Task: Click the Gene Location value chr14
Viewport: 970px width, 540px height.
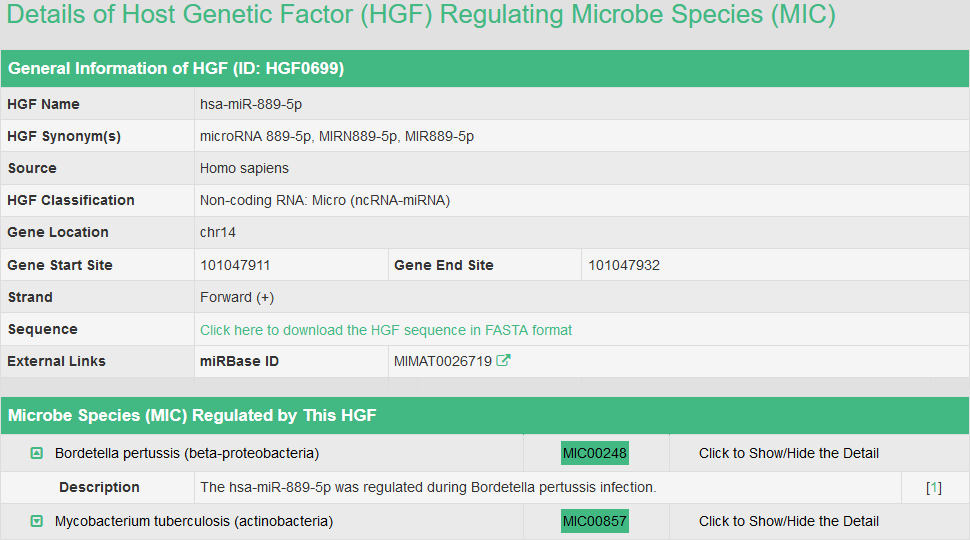Action: coord(218,232)
